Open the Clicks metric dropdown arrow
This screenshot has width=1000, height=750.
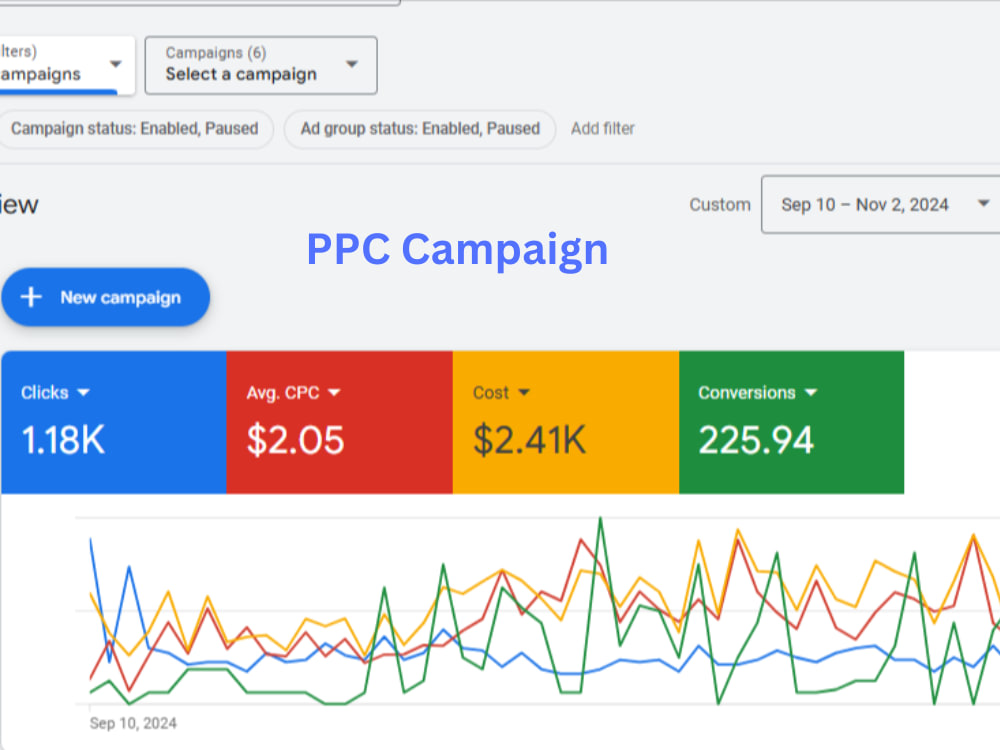tap(84, 392)
